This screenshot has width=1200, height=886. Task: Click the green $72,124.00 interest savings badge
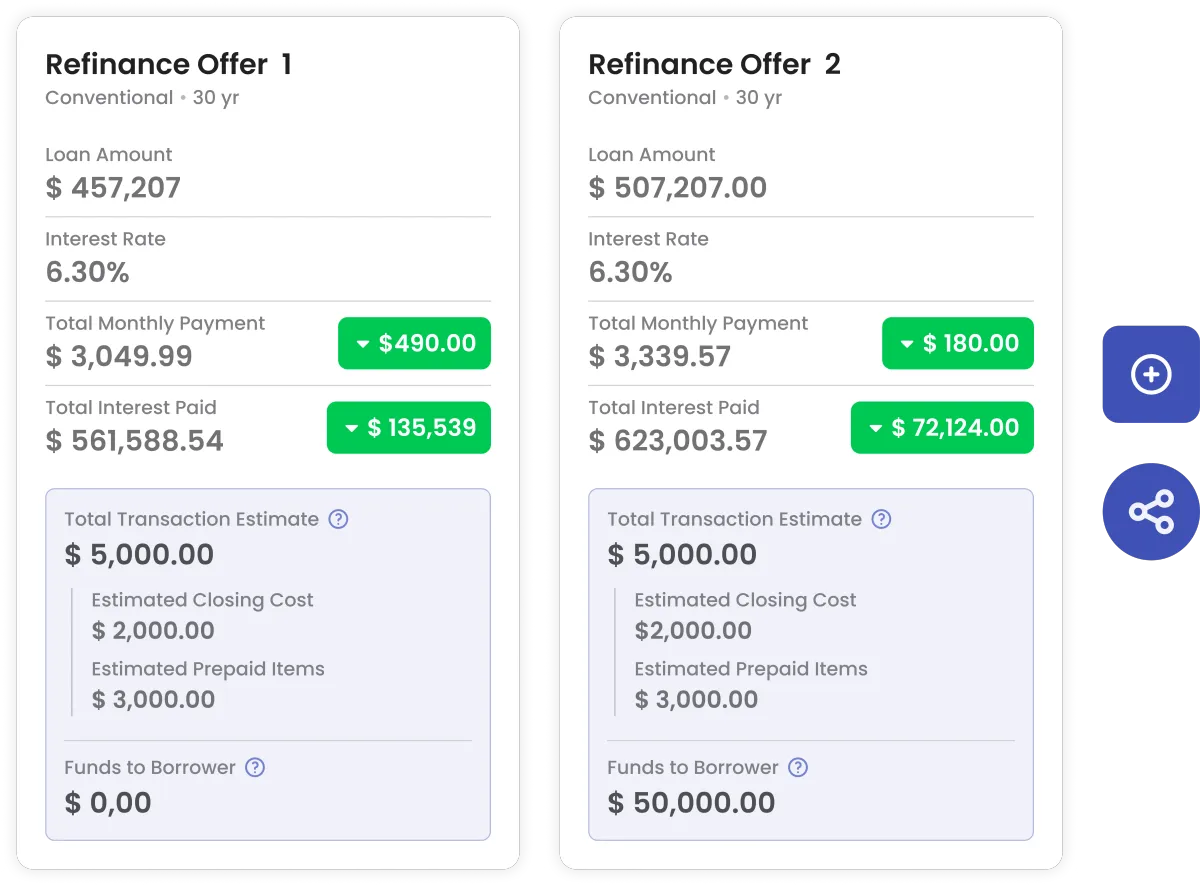pos(942,428)
